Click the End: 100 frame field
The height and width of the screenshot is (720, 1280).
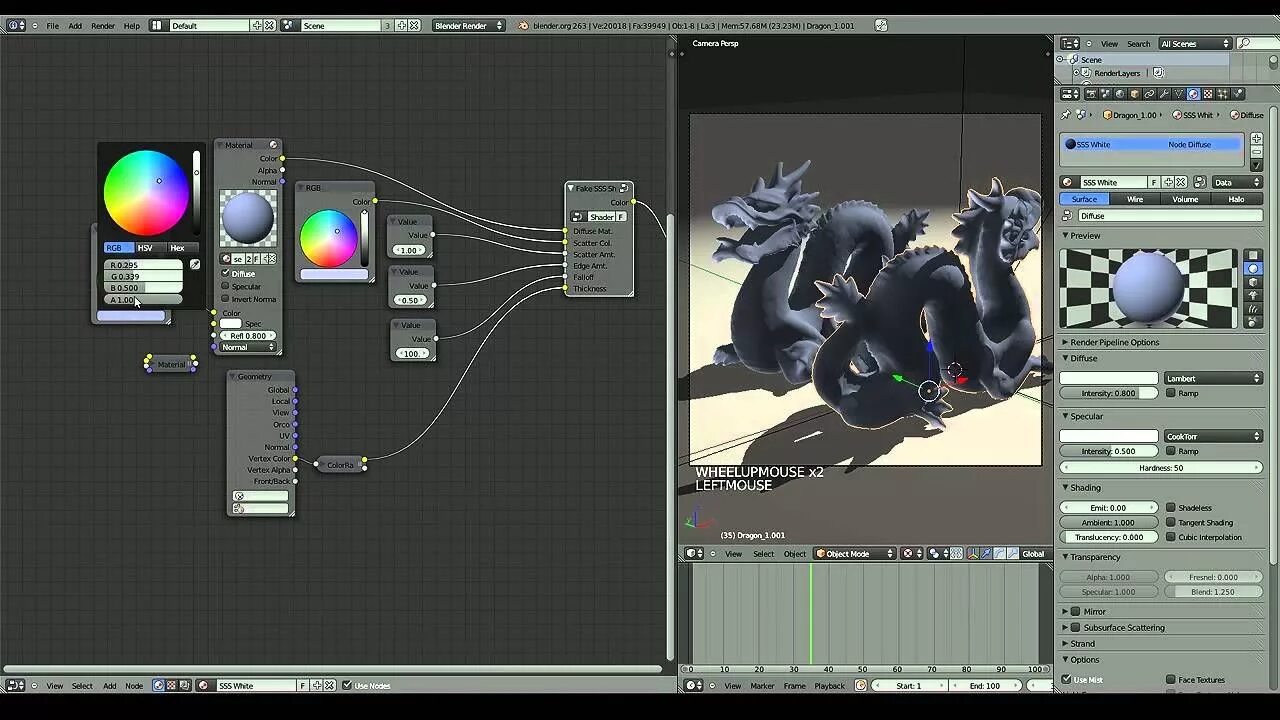coord(985,685)
